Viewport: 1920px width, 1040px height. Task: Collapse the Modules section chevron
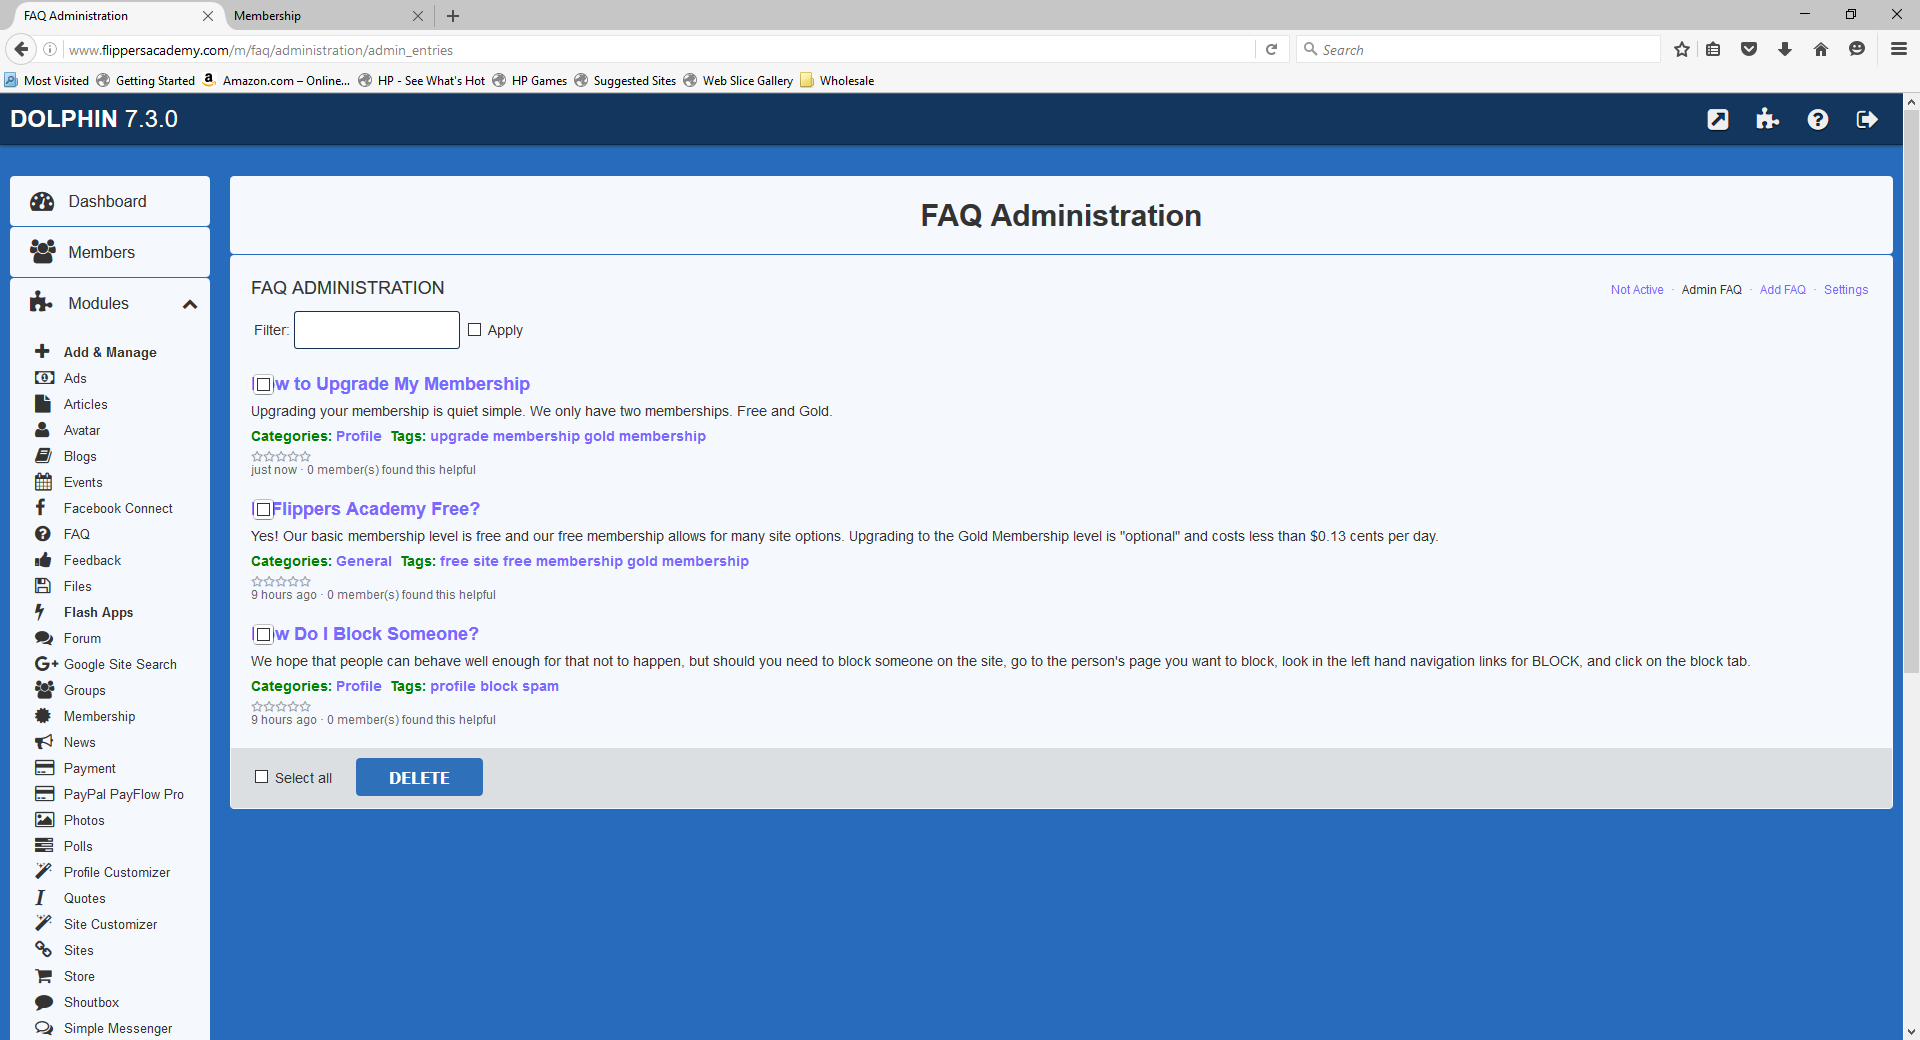pyautogui.click(x=190, y=304)
